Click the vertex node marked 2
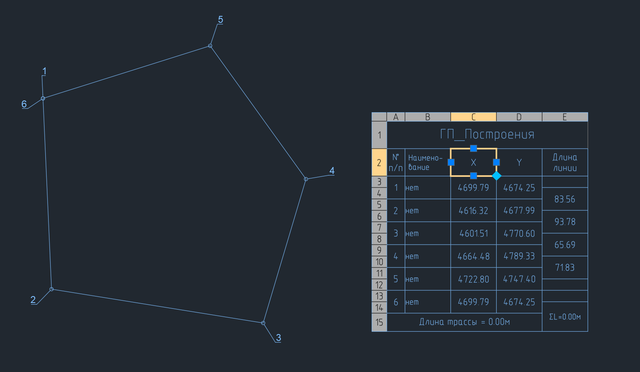The width and height of the screenshot is (640, 372). coord(51,289)
